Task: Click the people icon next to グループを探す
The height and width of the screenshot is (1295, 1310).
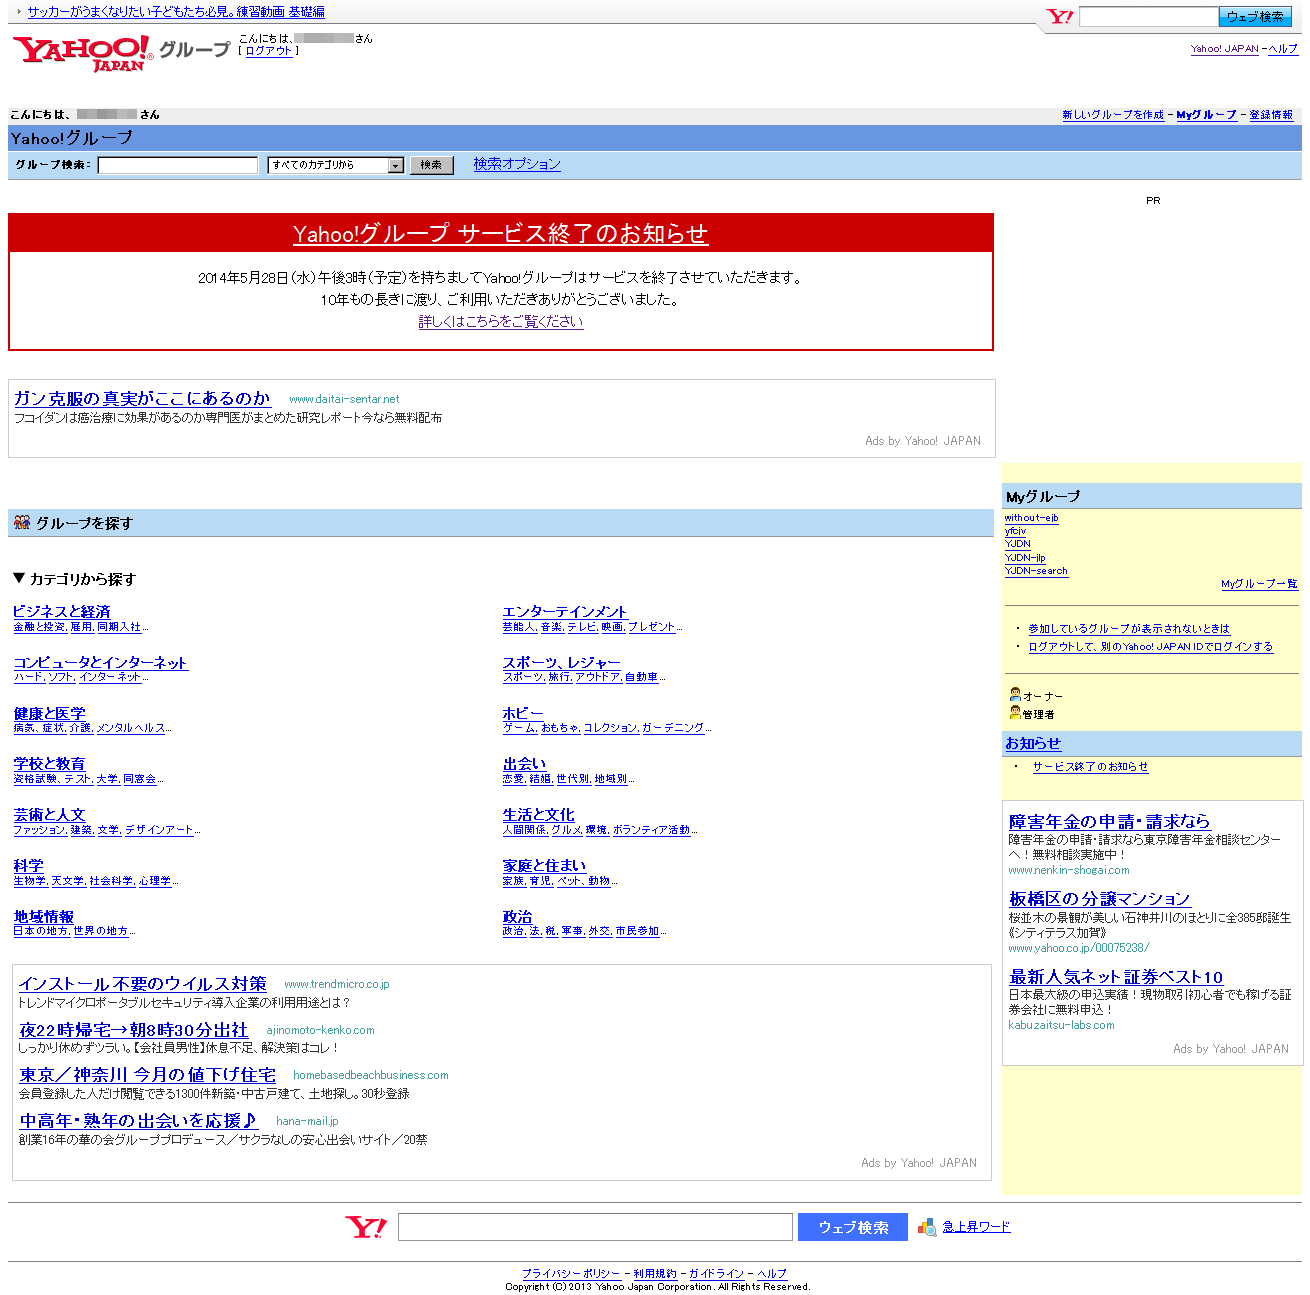Action: [x=22, y=522]
